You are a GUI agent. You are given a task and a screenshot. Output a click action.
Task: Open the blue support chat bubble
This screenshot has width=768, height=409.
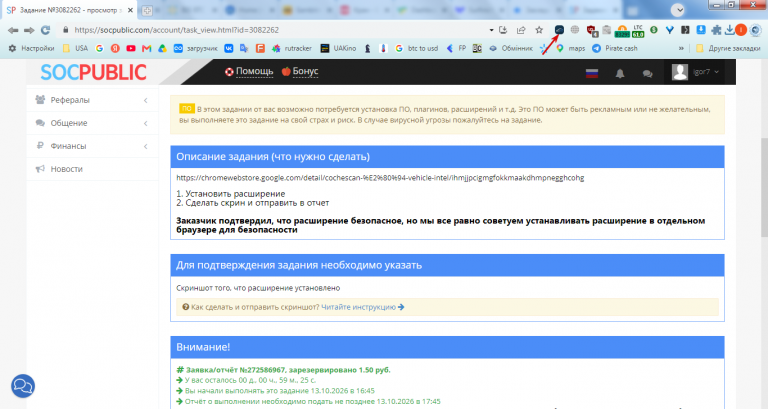click(23, 386)
